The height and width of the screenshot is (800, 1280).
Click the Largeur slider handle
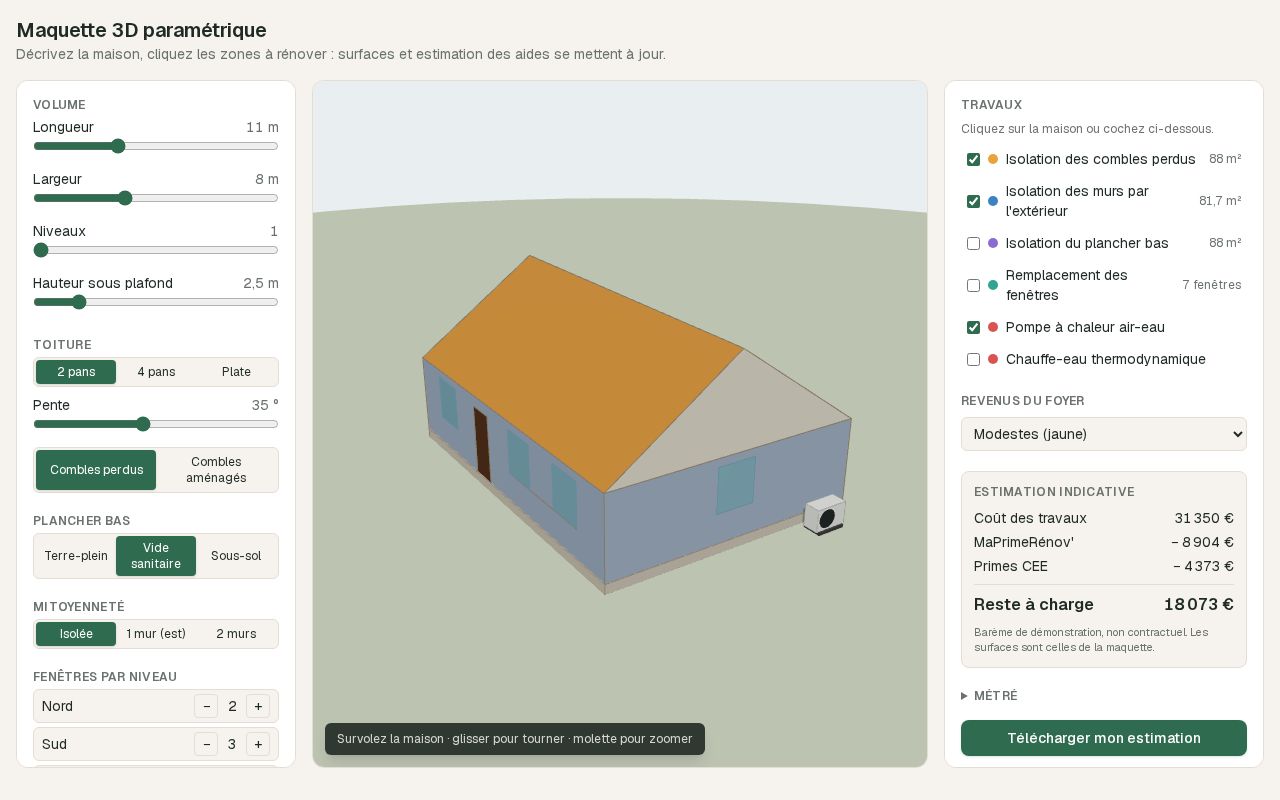coord(125,198)
